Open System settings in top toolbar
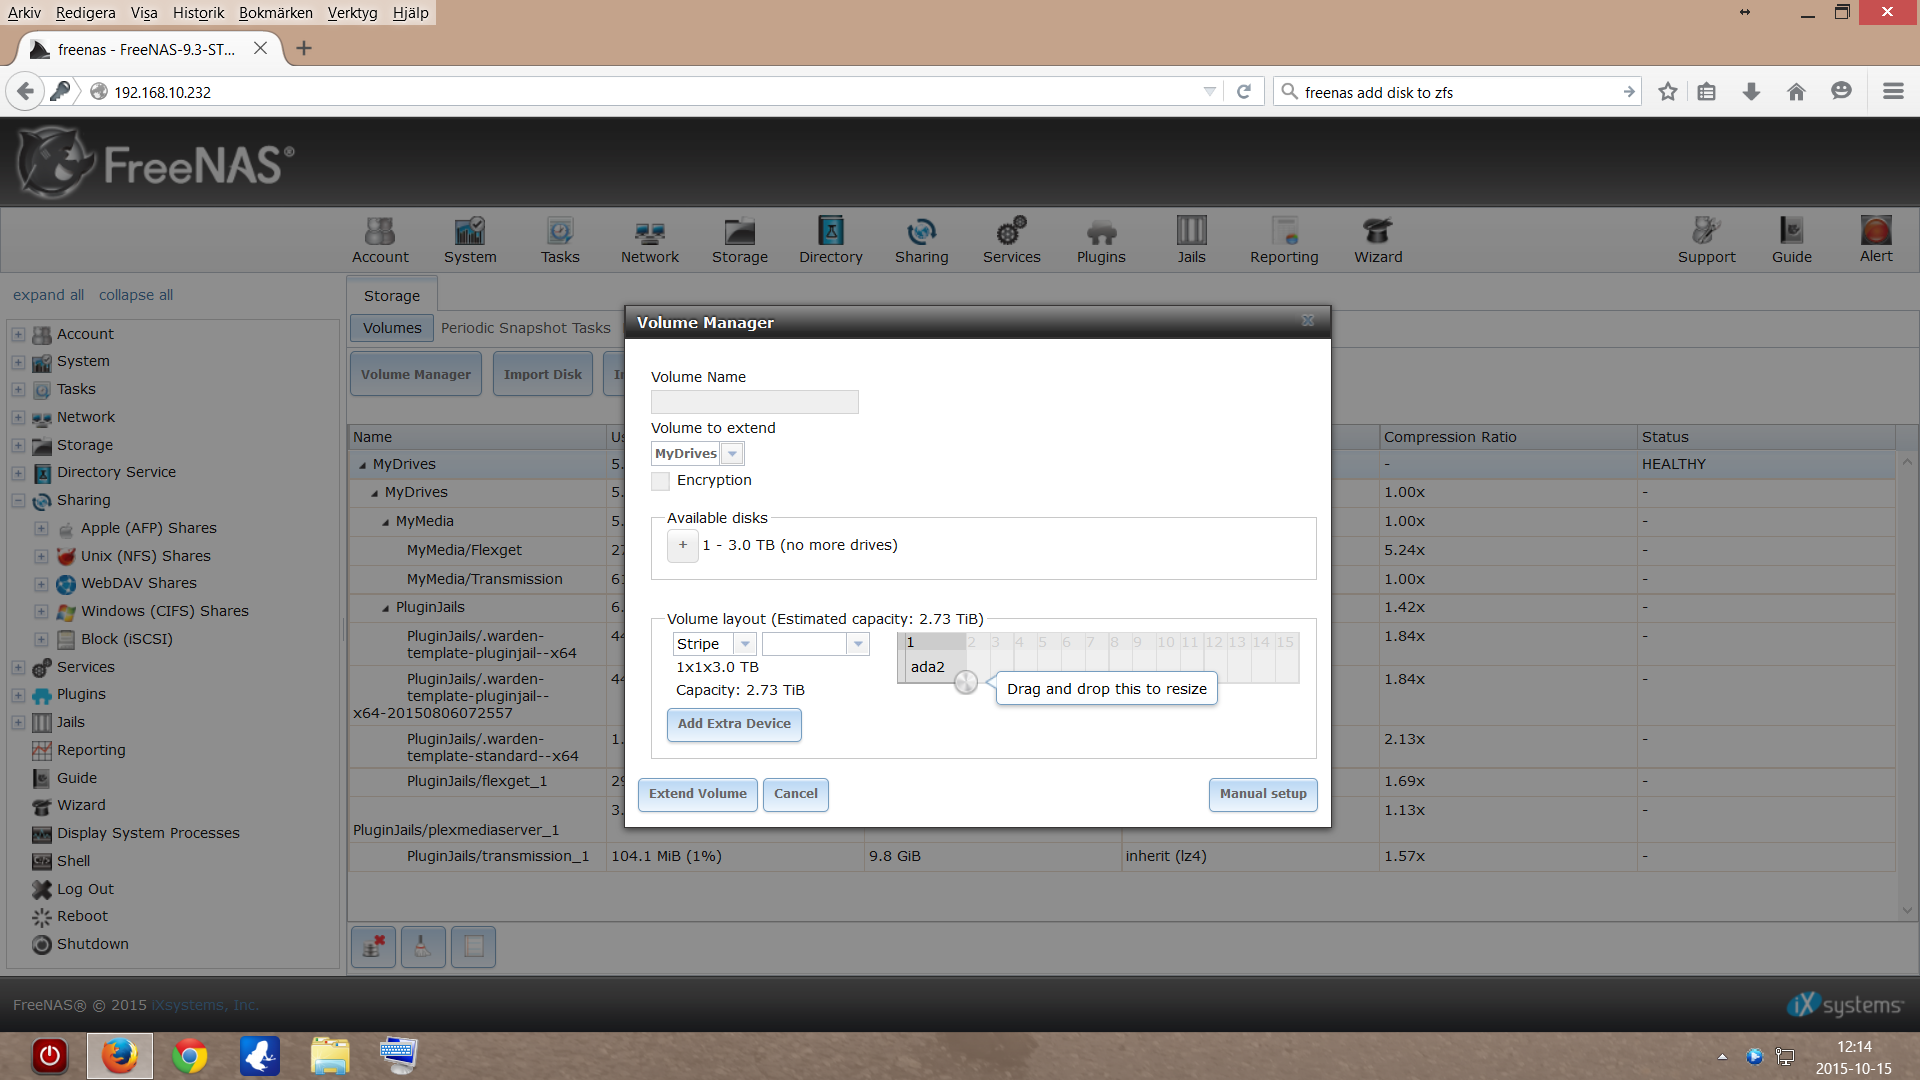The width and height of the screenshot is (1920, 1080). coord(470,241)
